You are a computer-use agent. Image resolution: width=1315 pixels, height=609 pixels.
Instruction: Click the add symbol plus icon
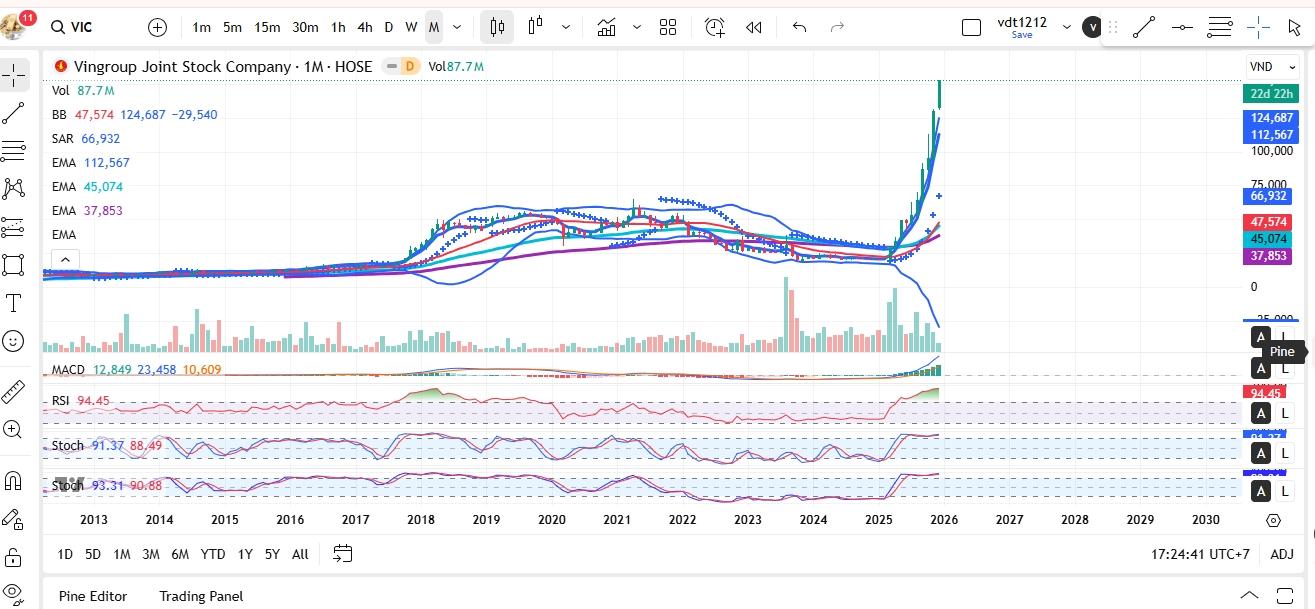coord(157,28)
